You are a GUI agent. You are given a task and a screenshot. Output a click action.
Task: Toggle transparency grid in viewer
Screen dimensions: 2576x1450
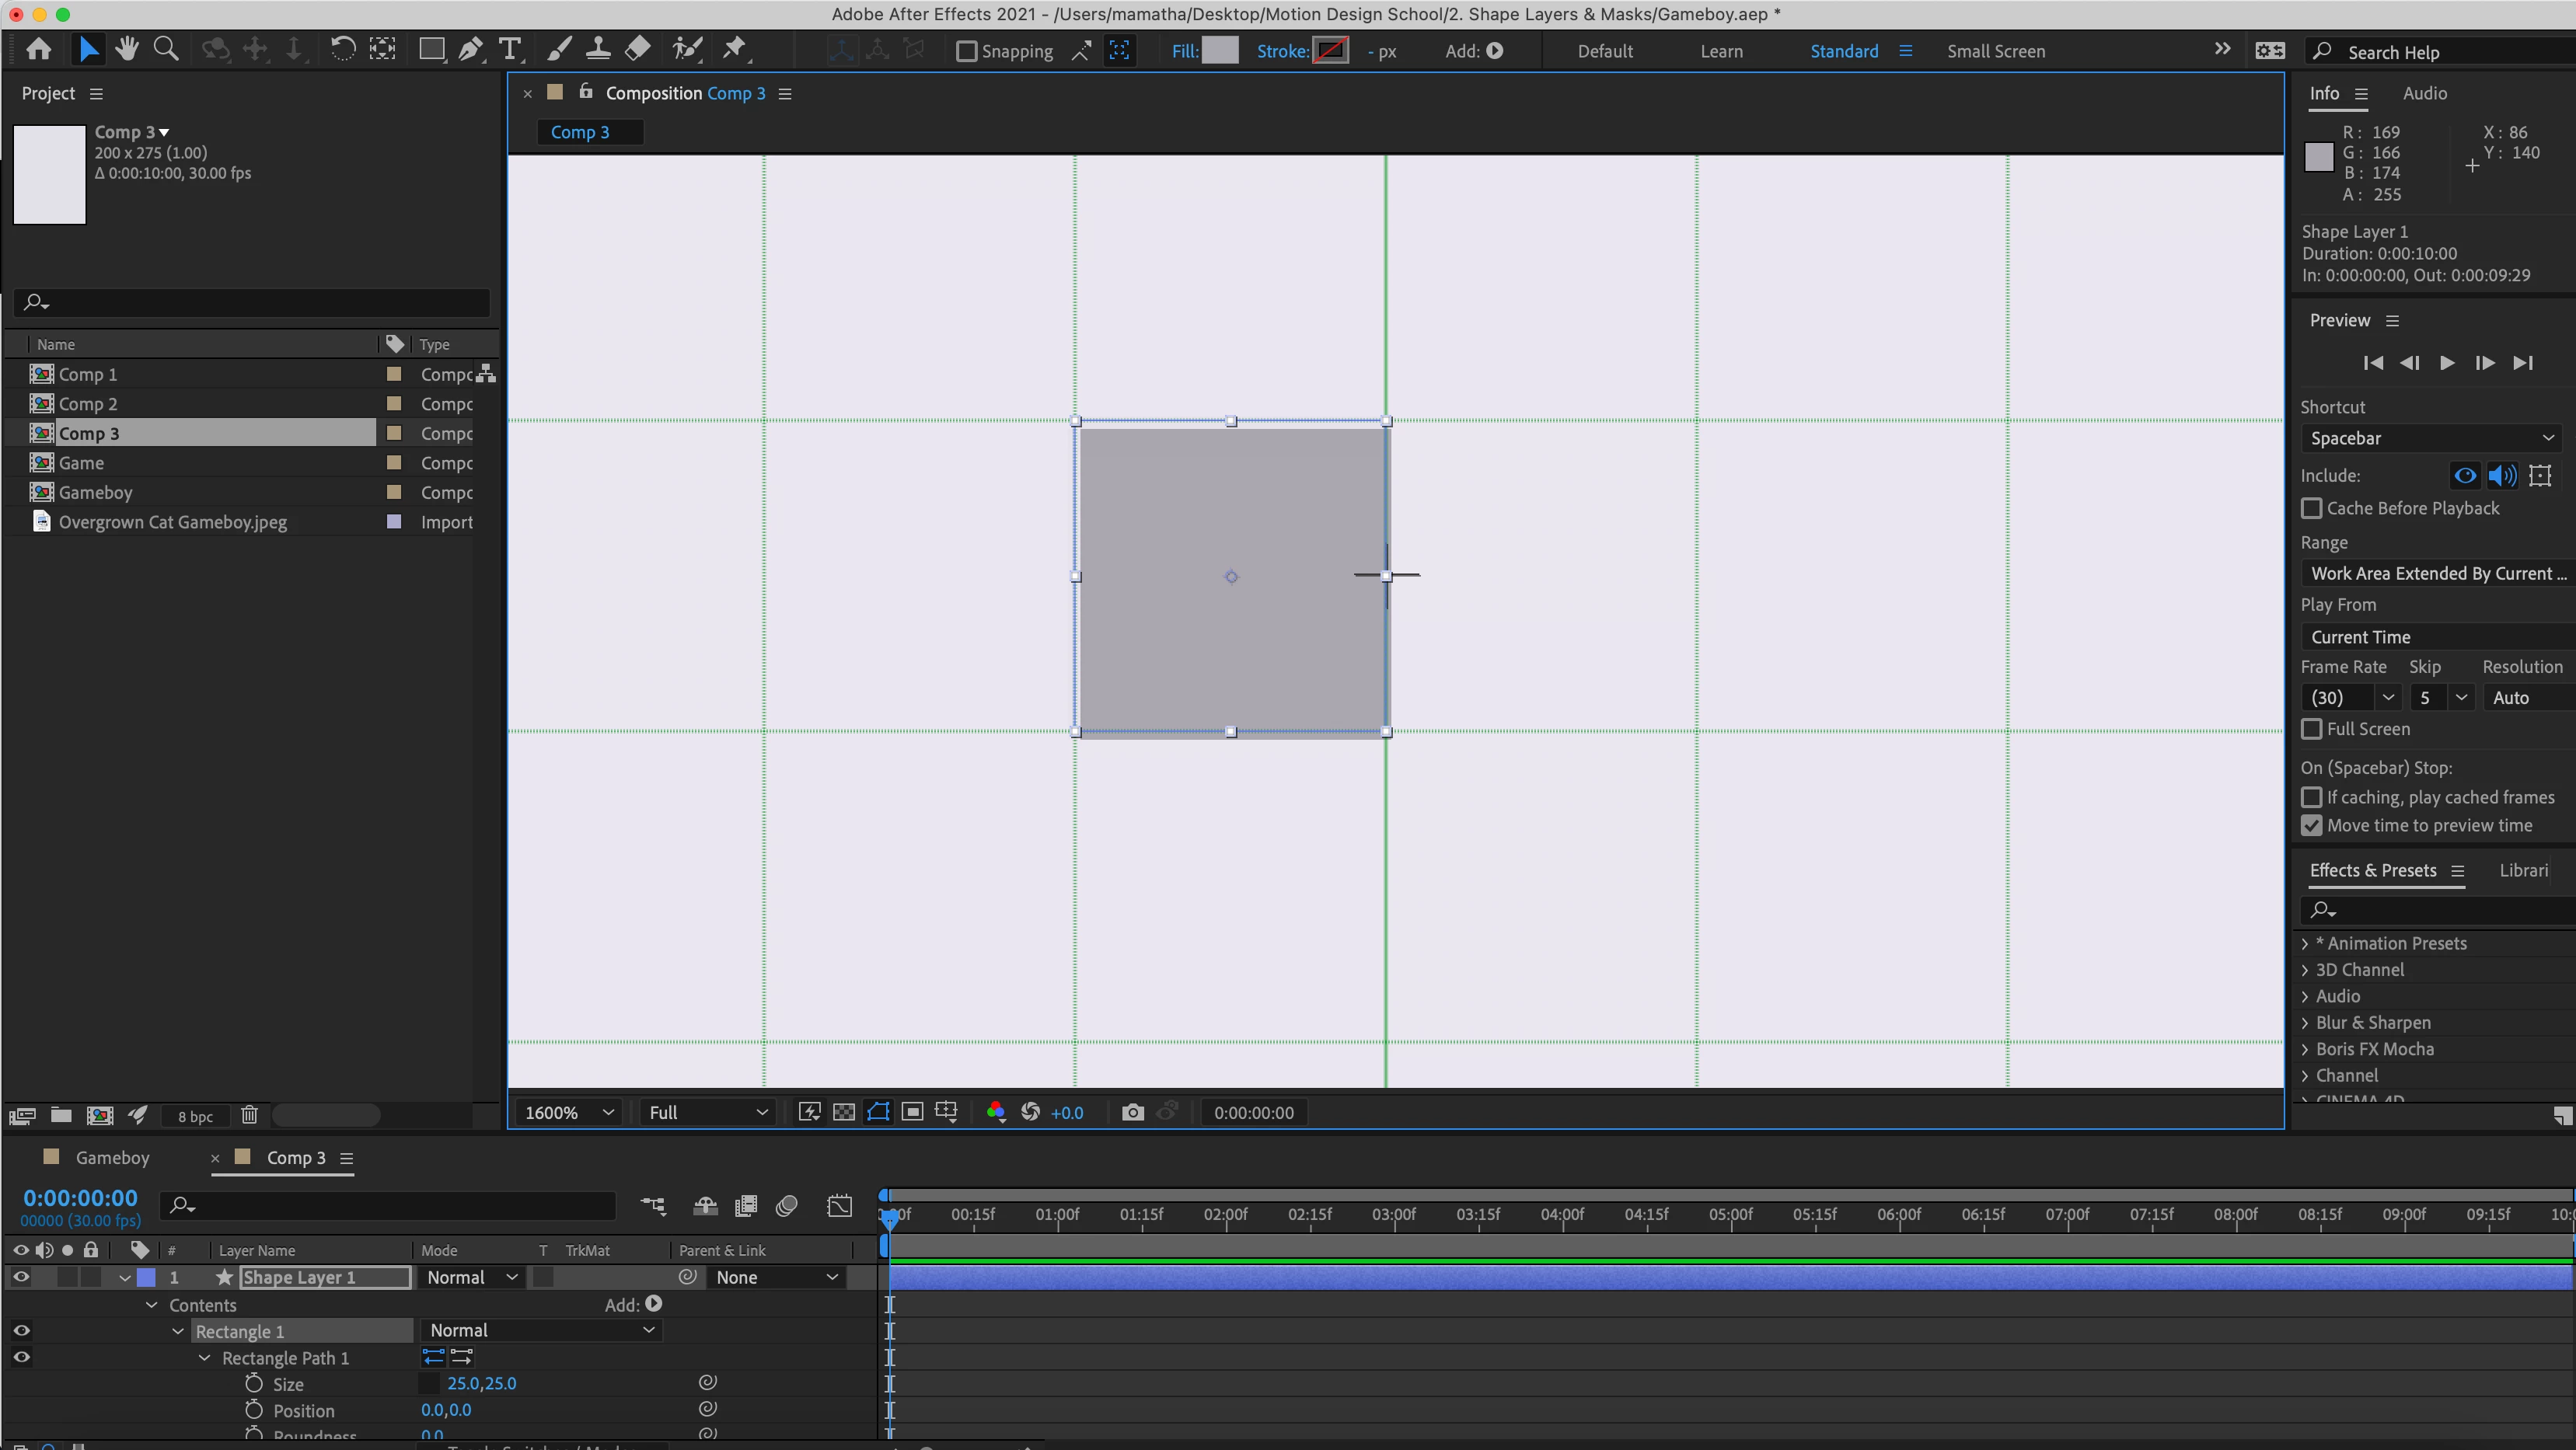click(844, 1112)
